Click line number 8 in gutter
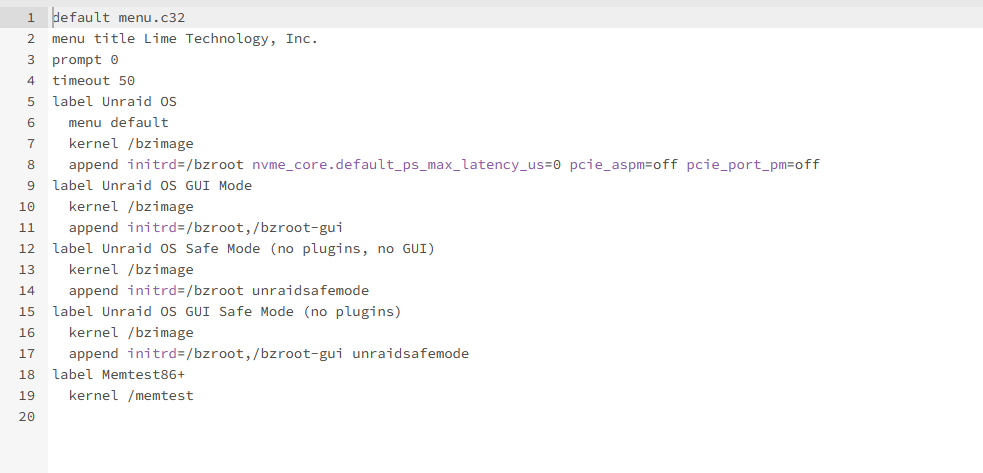The height and width of the screenshot is (473, 983). (31, 165)
